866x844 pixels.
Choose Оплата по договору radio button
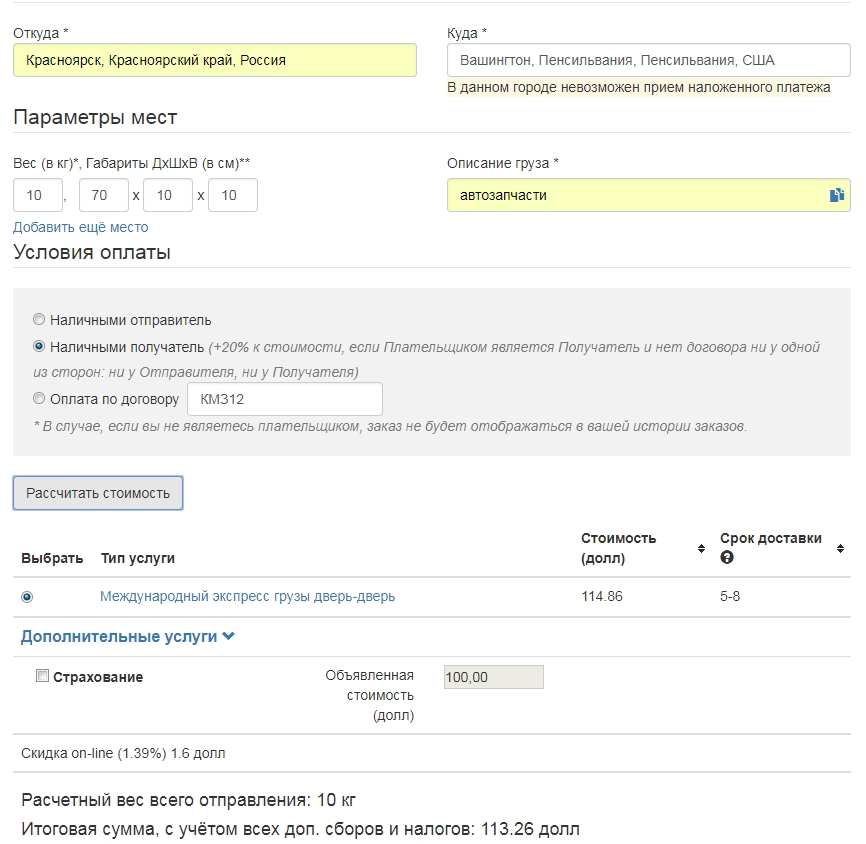click(39, 399)
